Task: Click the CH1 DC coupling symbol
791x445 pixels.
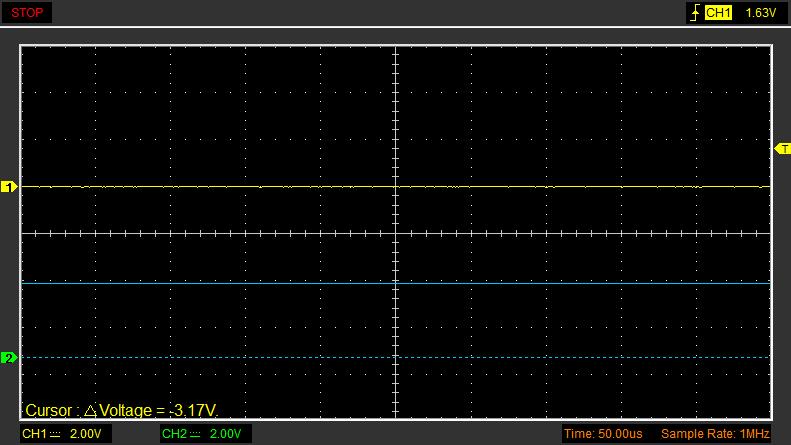Action: click(56, 434)
